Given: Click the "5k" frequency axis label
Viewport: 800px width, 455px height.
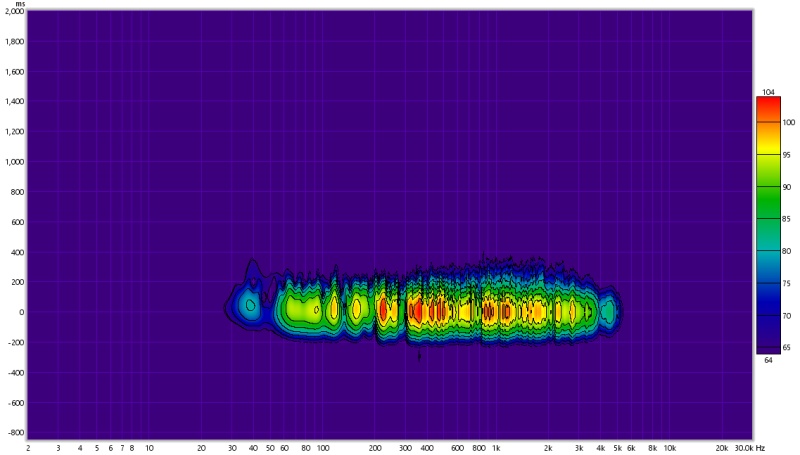Looking at the screenshot, I should [x=617, y=448].
